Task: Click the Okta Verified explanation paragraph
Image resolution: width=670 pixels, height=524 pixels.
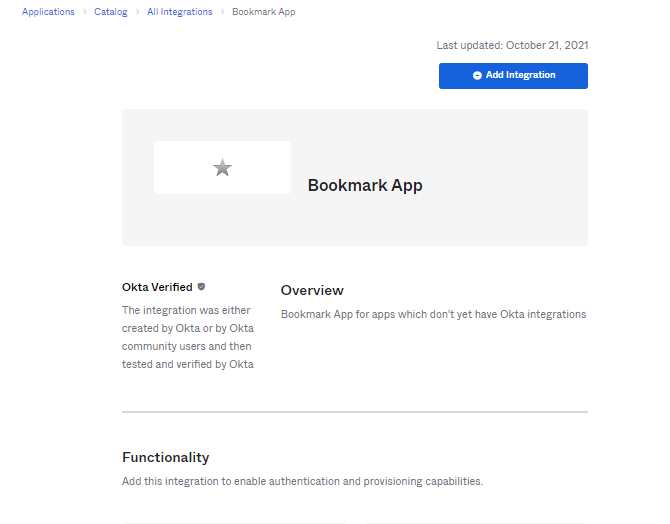Action: coord(187,337)
